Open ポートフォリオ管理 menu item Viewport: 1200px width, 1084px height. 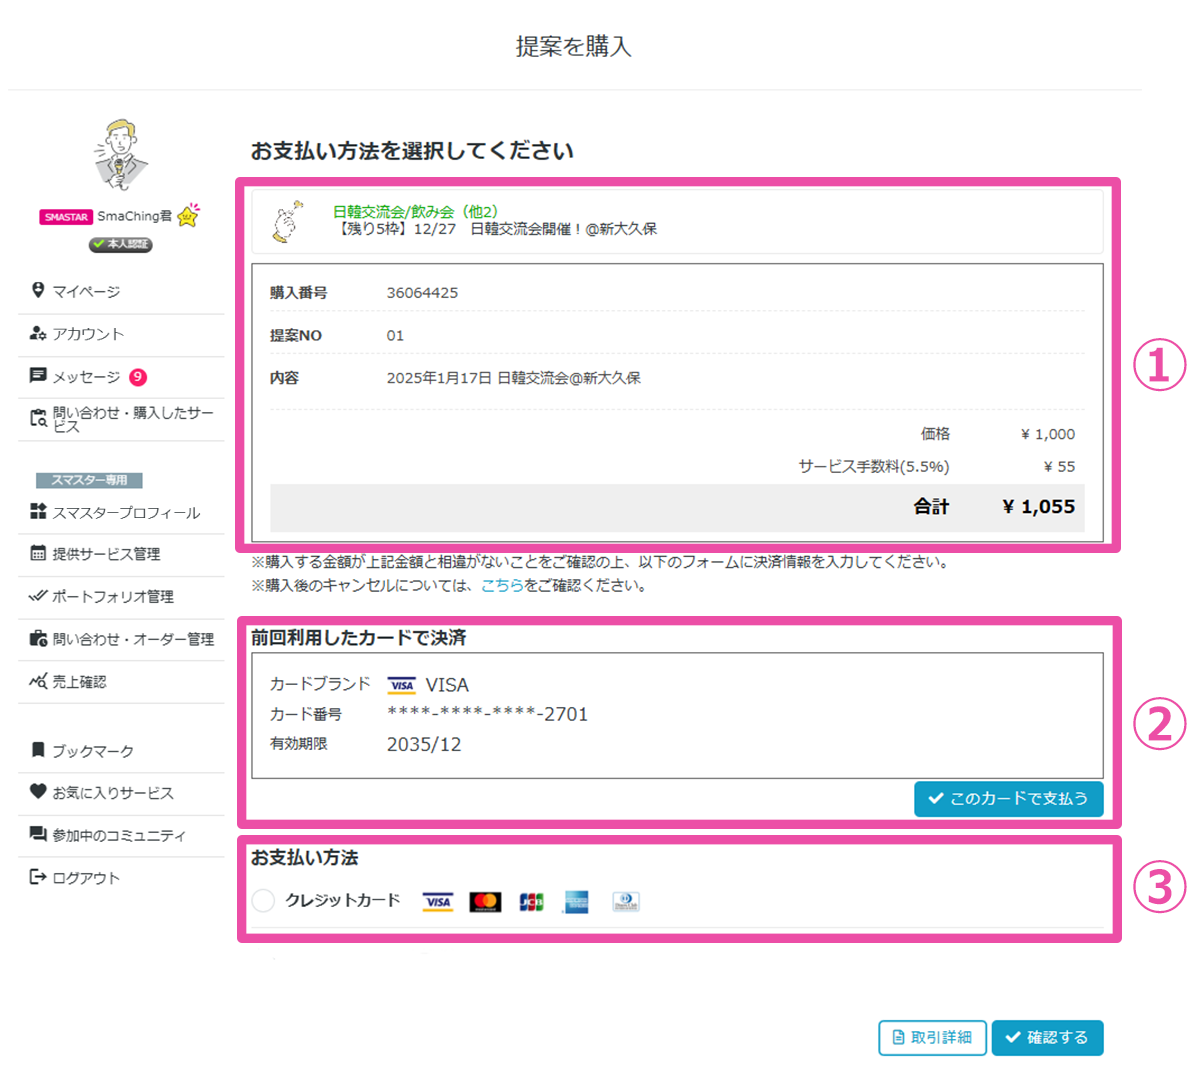[x=112, y=596]
